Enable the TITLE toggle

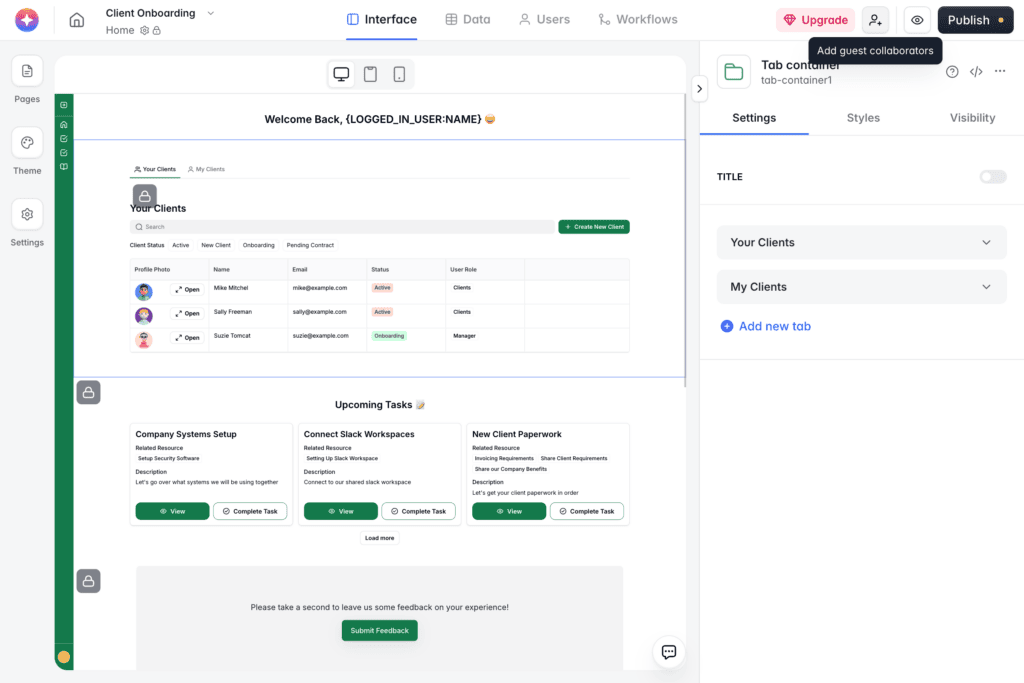(993, 177)
